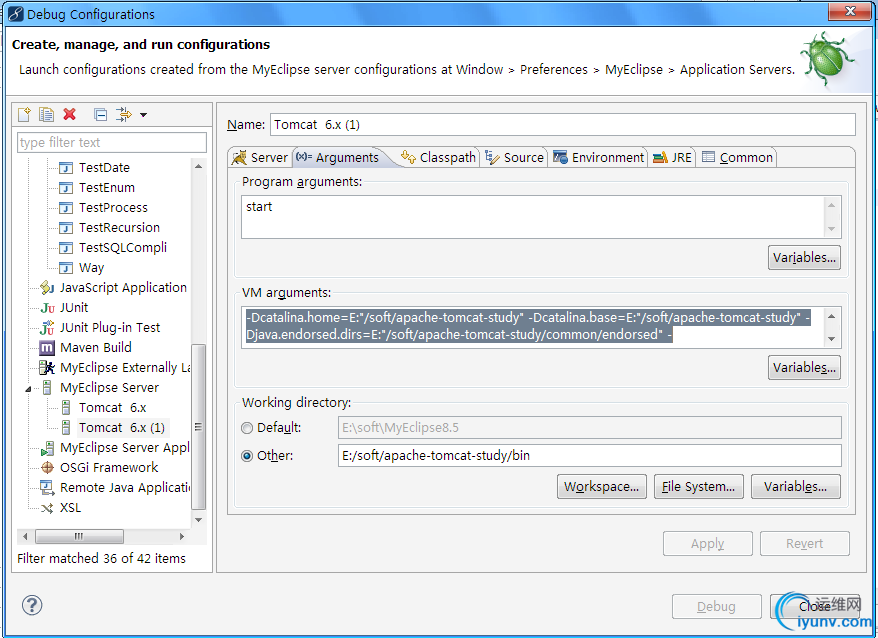Screen dimensions: 878x638
Task: Click the tree's horizontal scroll right arrow
Action: pyautogui.click(x=182, y=537)
